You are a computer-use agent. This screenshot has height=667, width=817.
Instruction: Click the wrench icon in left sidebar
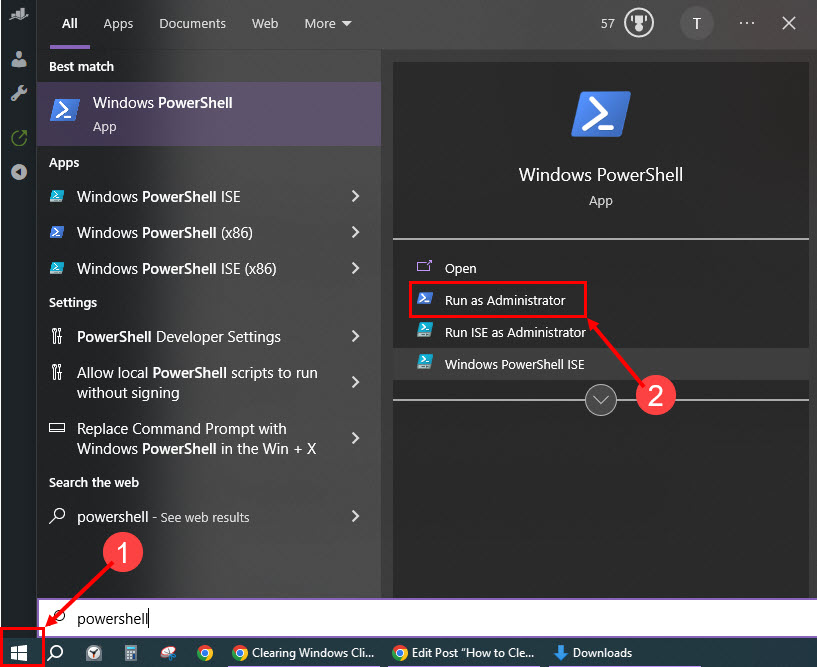point(18,93)
